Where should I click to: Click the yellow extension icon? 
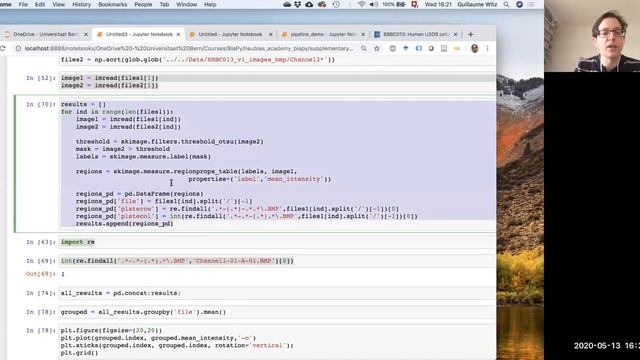click(x=457, y=49)
